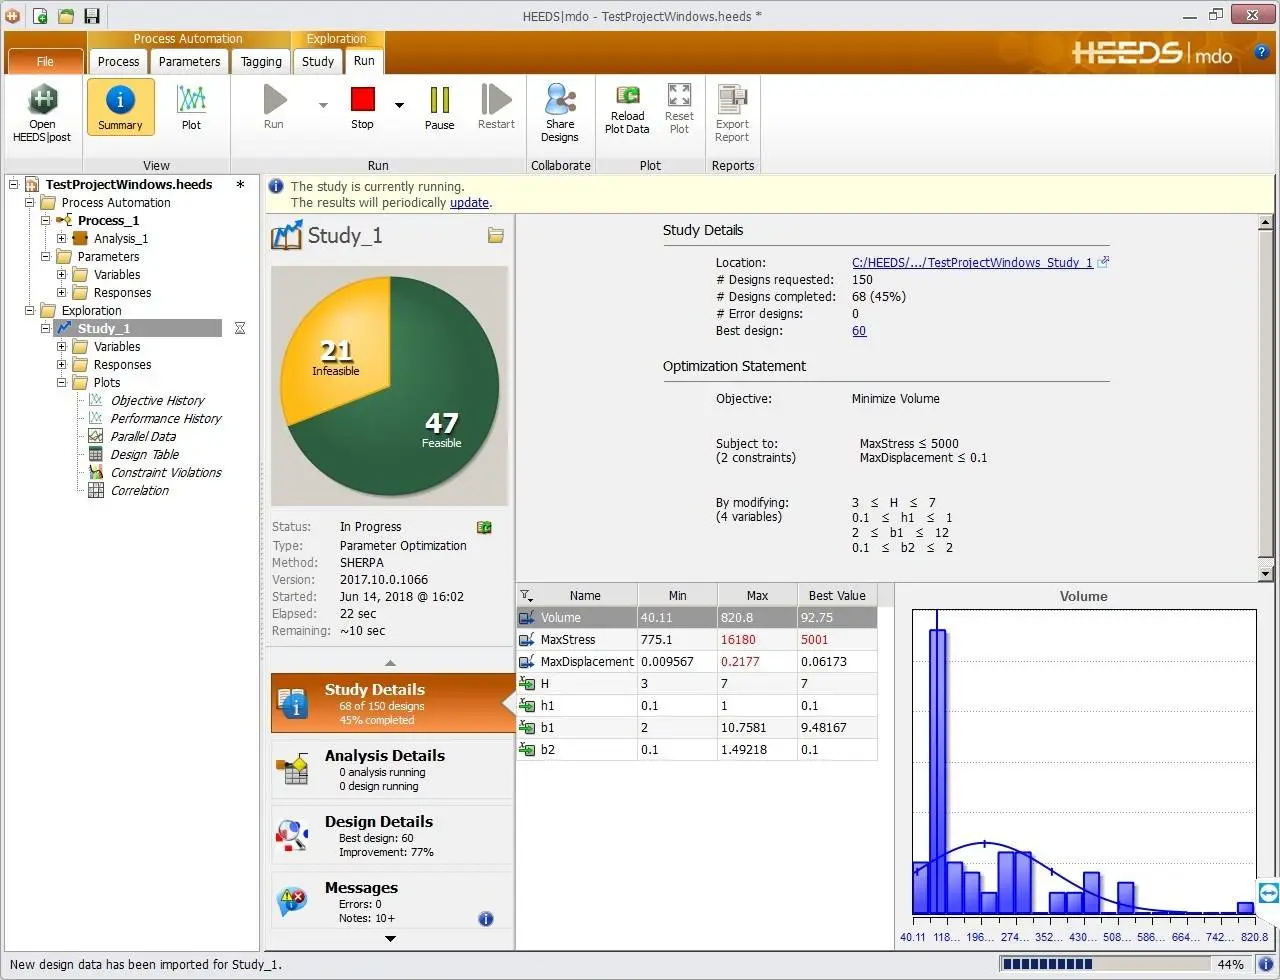Collapse the Exploration tree node
The height and width of the screenshot is (980, 1280).
pos(29,311)
